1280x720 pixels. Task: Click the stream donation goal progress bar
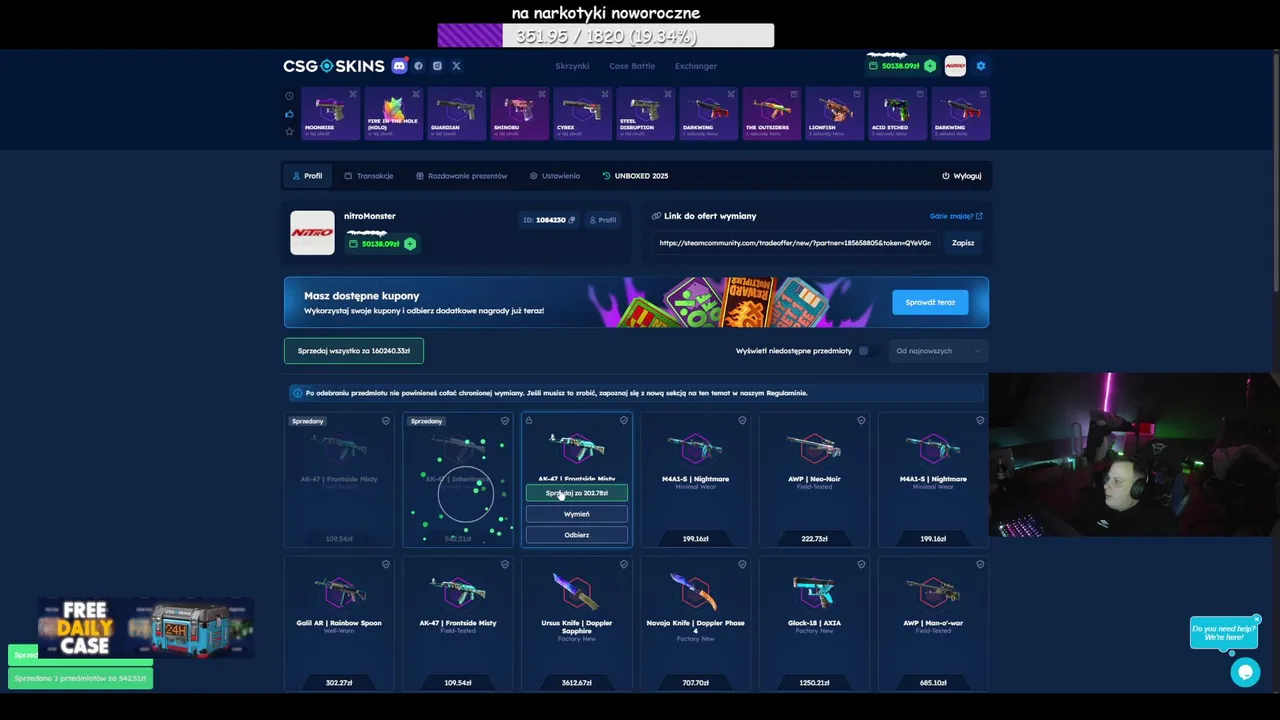click(606, 36)
